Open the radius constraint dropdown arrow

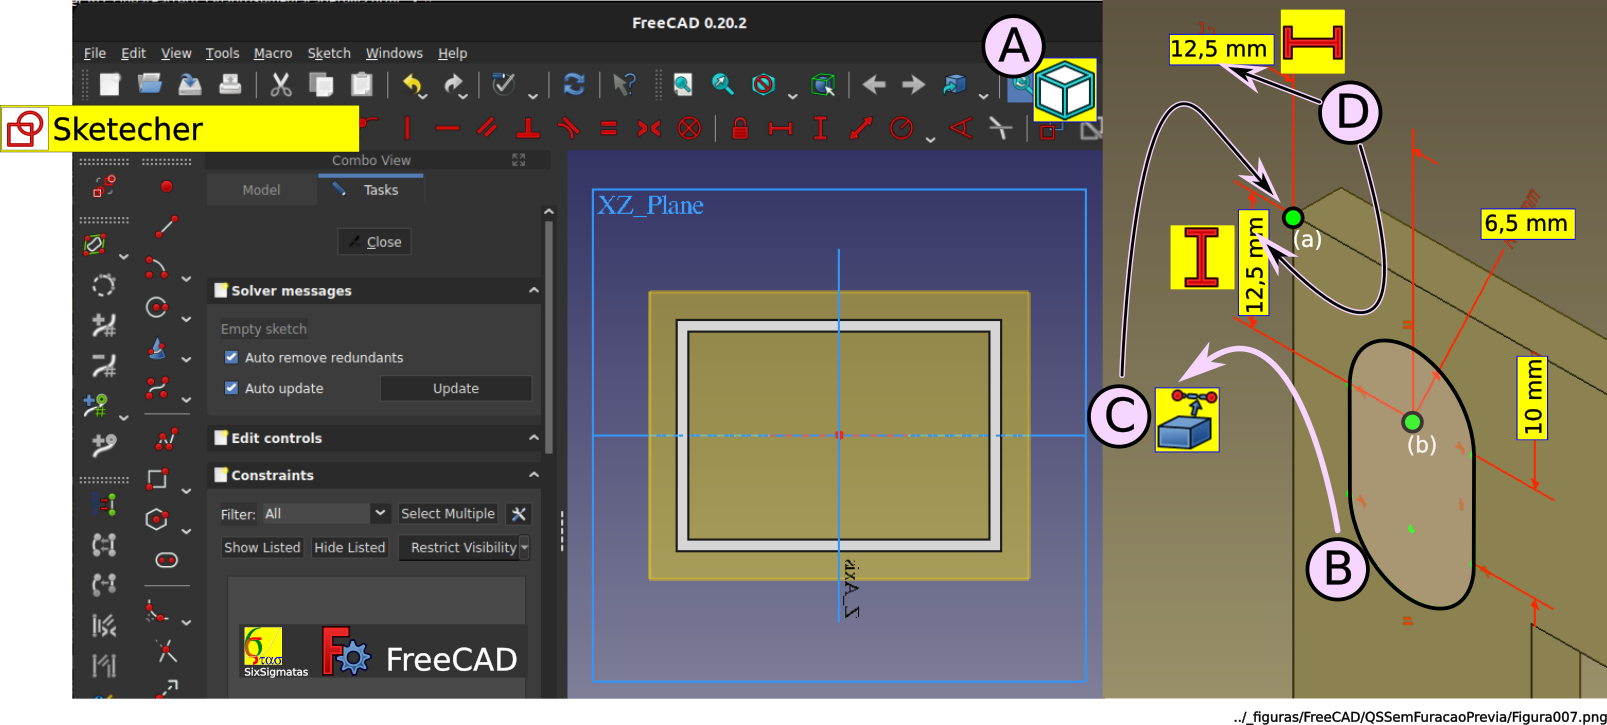[931, 139]
